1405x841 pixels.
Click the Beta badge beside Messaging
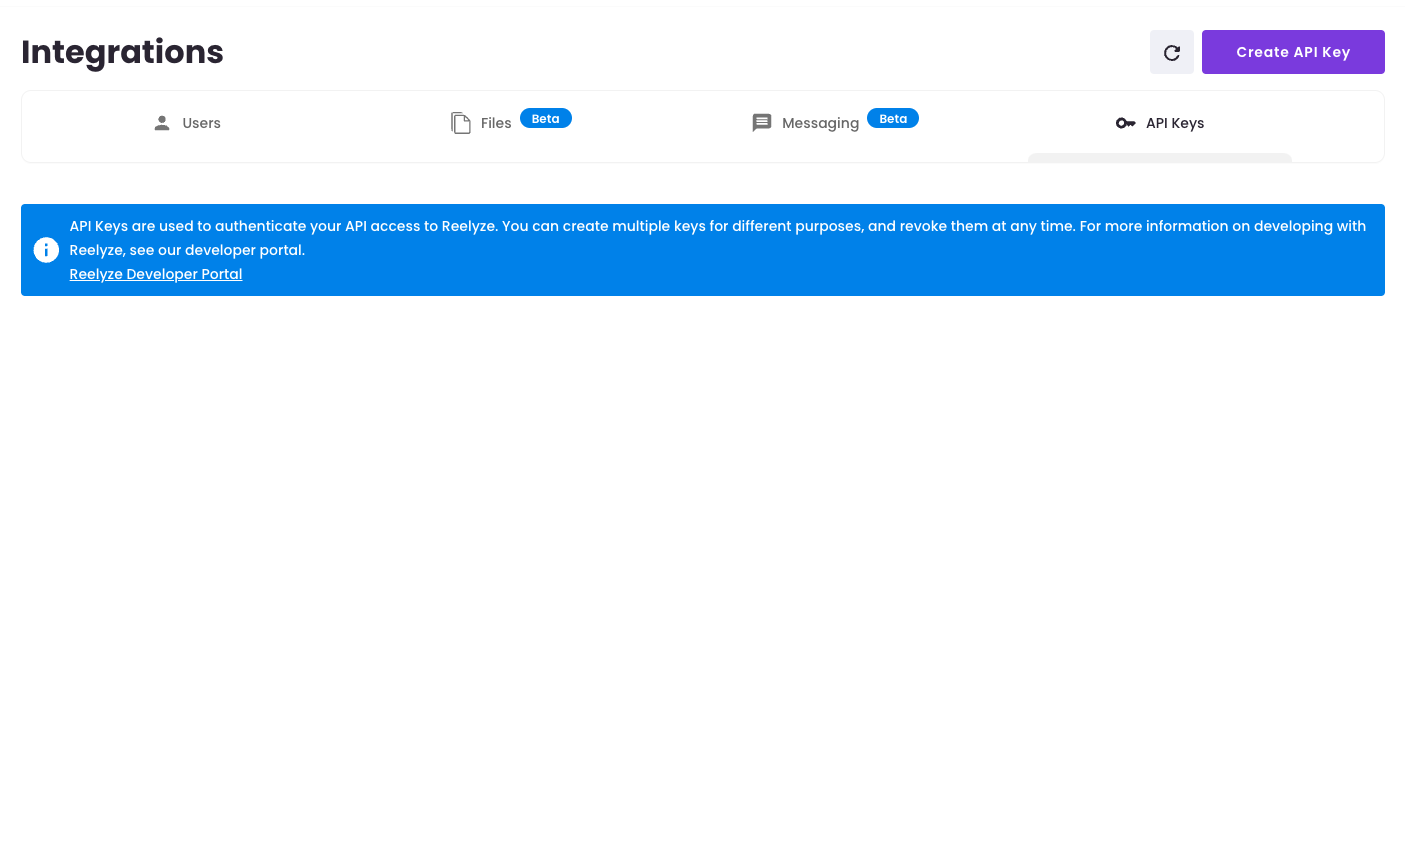892,118
